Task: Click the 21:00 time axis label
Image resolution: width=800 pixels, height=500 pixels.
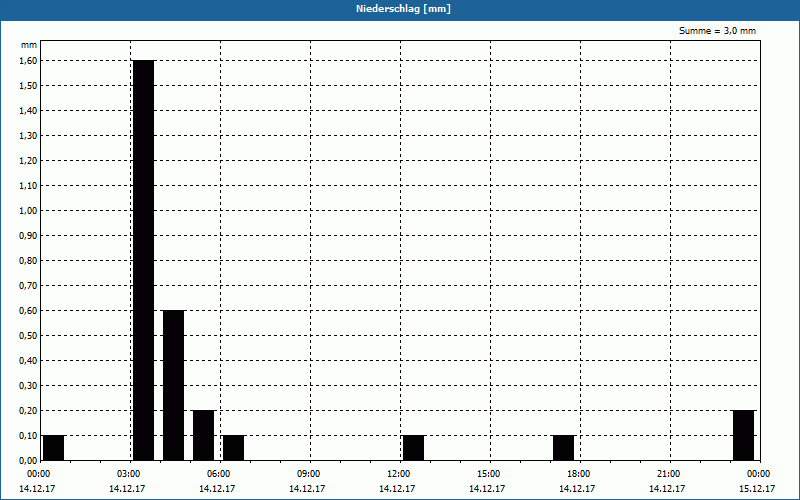Action: [668, 474]
